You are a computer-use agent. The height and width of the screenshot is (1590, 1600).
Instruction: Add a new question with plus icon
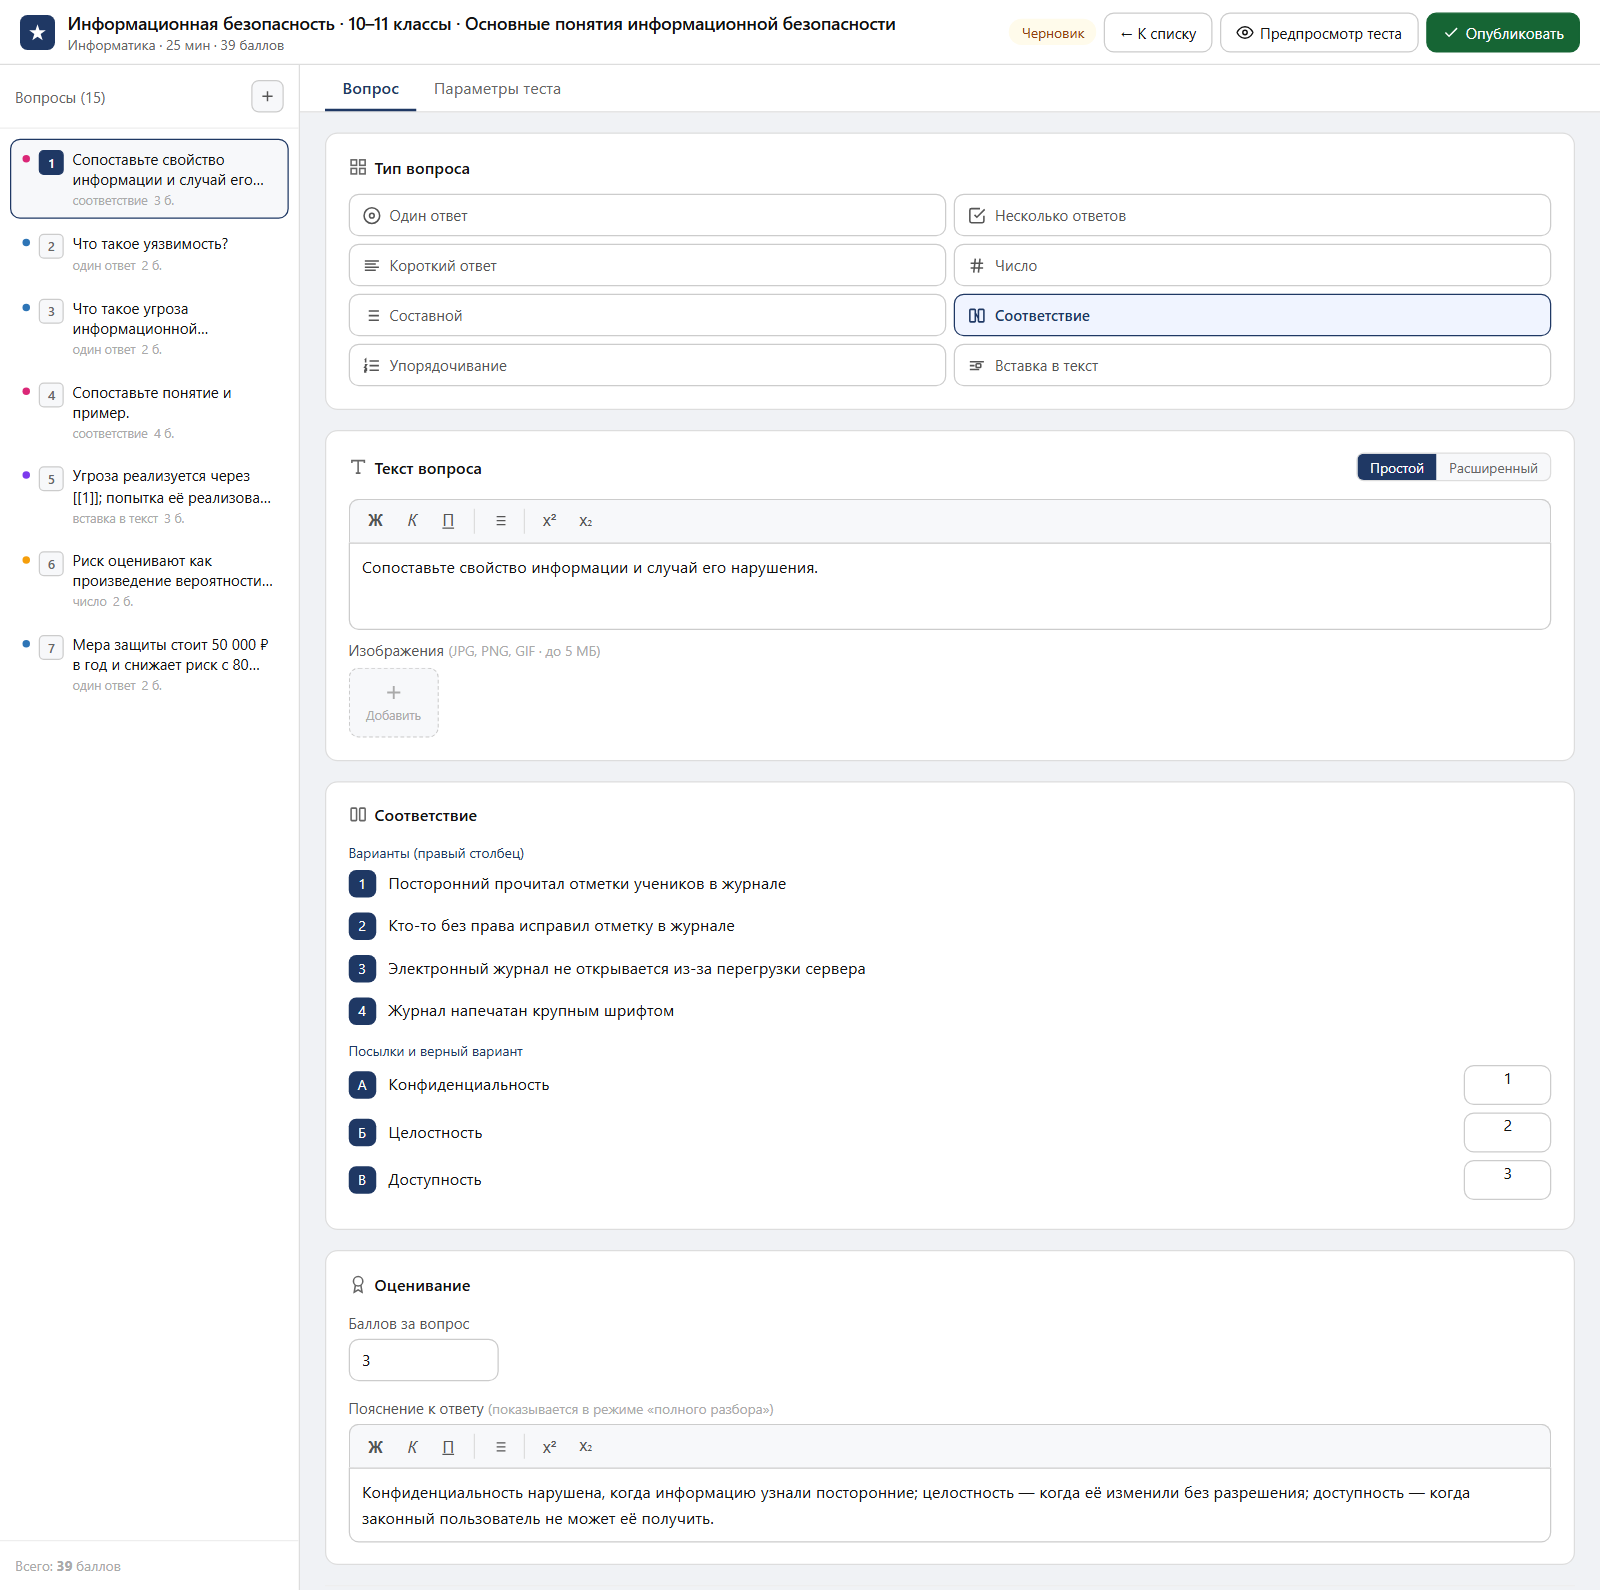coord(267,97)
